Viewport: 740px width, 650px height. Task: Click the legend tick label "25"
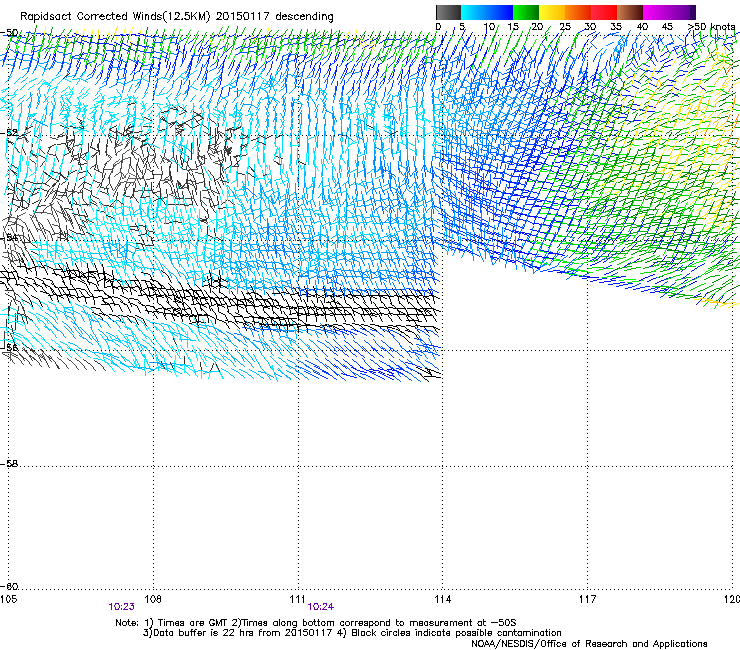[x=565, y=27]
